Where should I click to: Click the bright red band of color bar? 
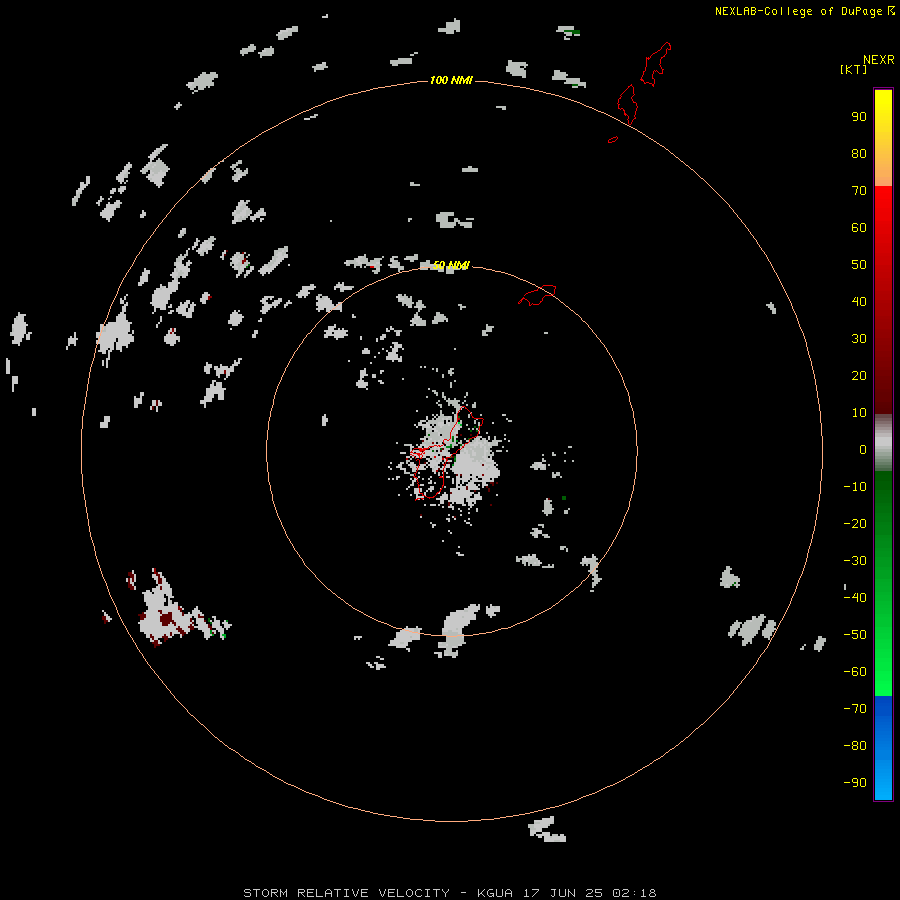[x=883, y=212]
